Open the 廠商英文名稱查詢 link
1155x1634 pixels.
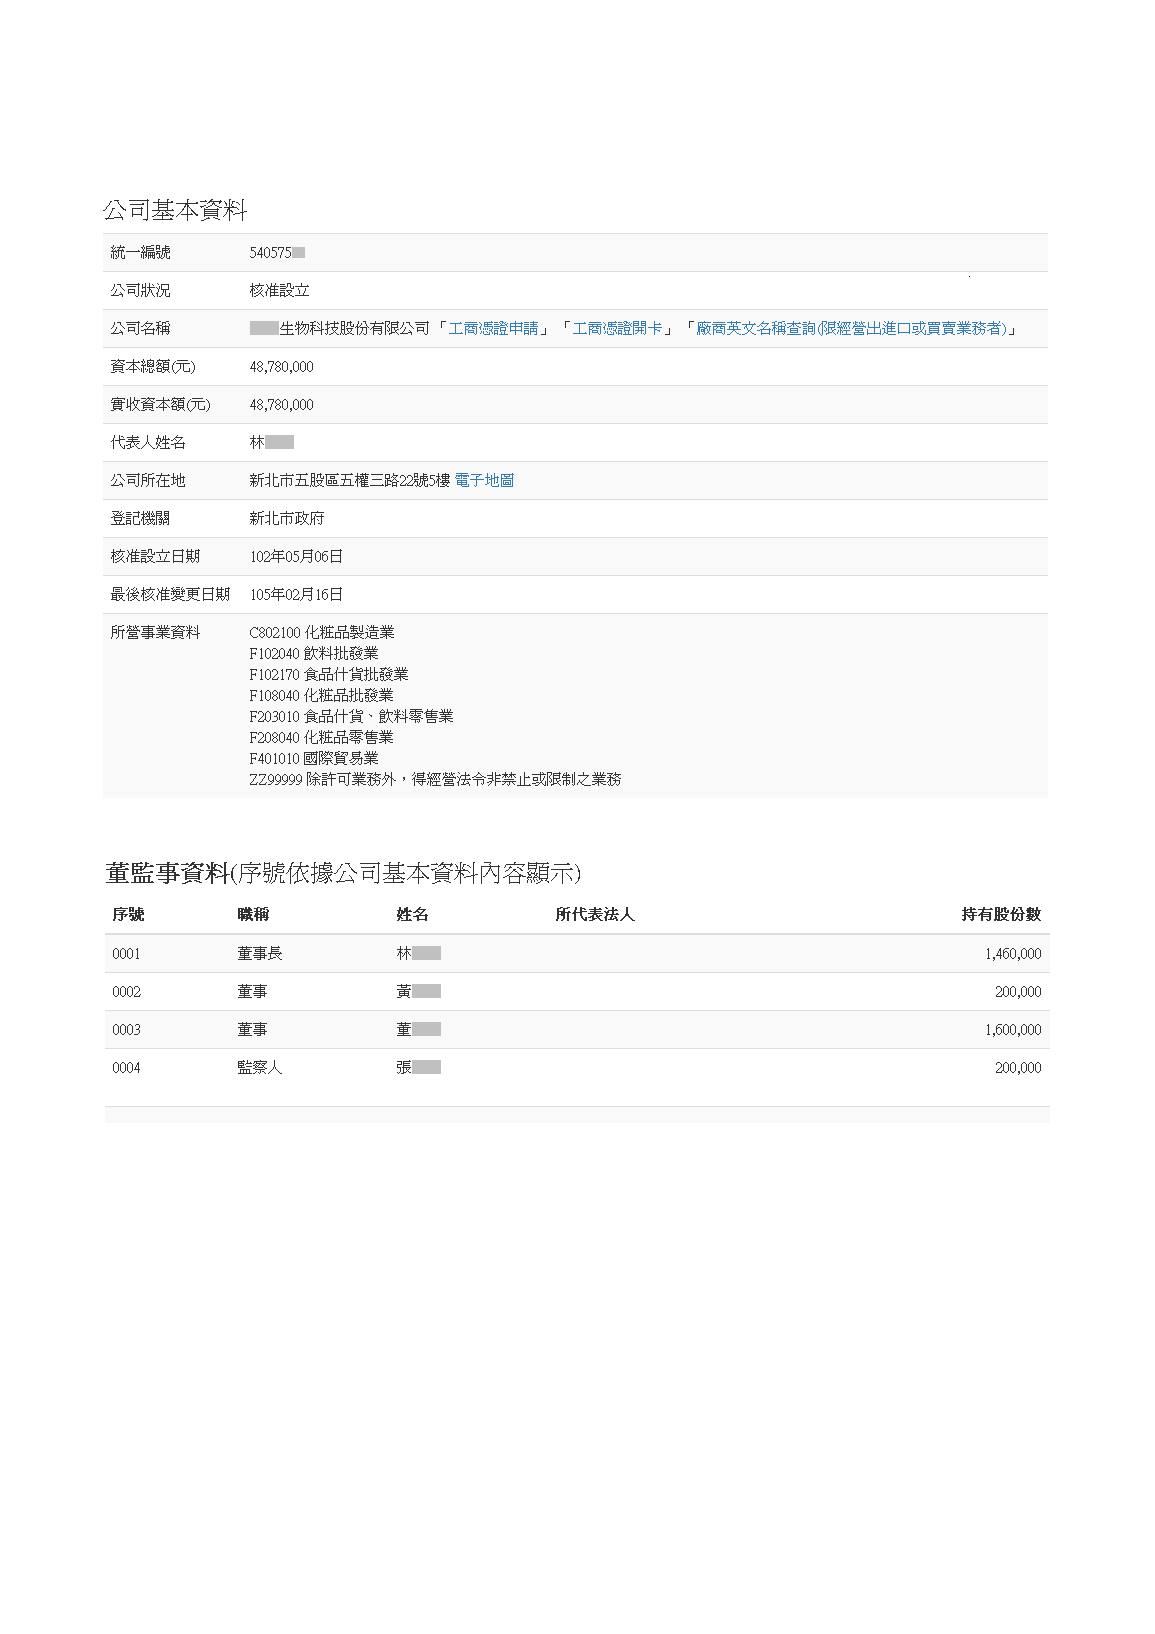[x=851, y=328]
